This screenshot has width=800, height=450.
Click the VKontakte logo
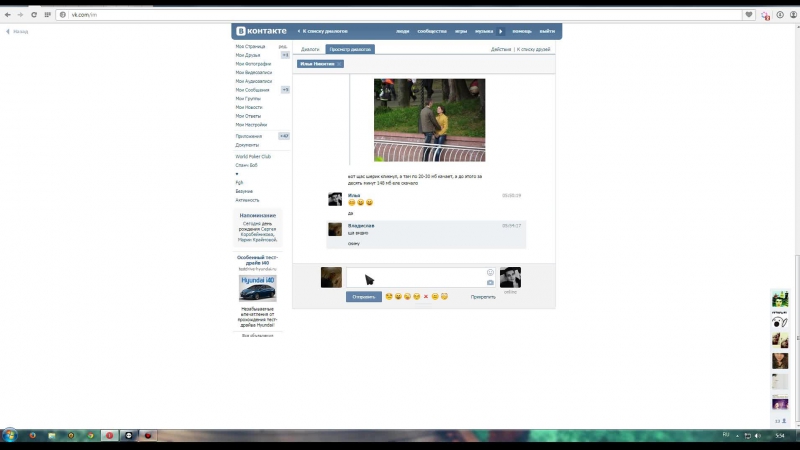pos(261,31)
